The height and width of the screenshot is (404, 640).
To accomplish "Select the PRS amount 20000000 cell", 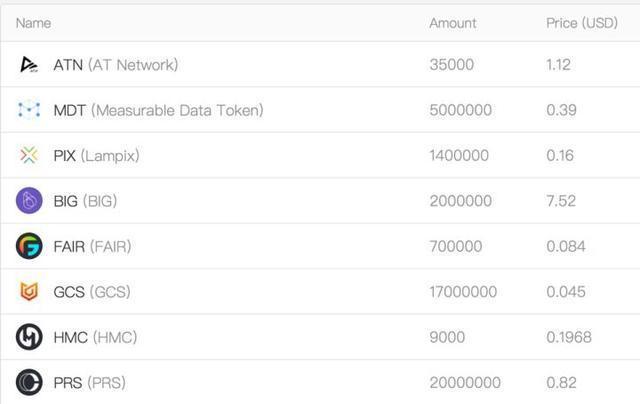I will (x=465, y=382).
